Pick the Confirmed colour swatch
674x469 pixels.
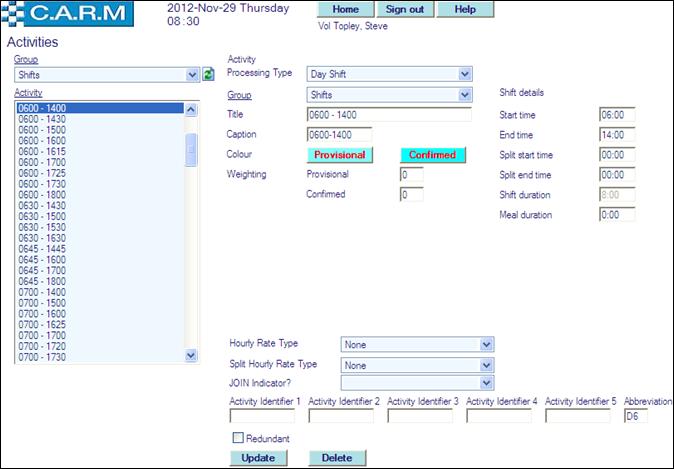coord(432,155)
